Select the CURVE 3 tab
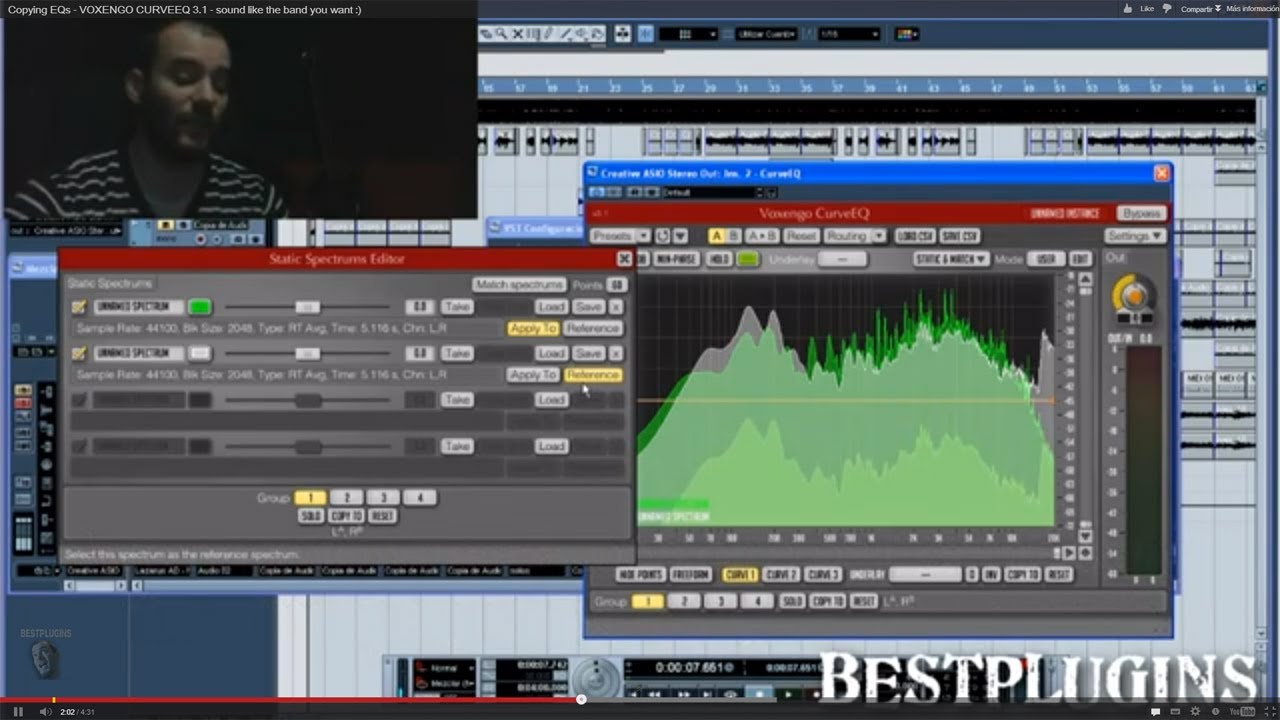1280x720 pixels. click(822, 575)
